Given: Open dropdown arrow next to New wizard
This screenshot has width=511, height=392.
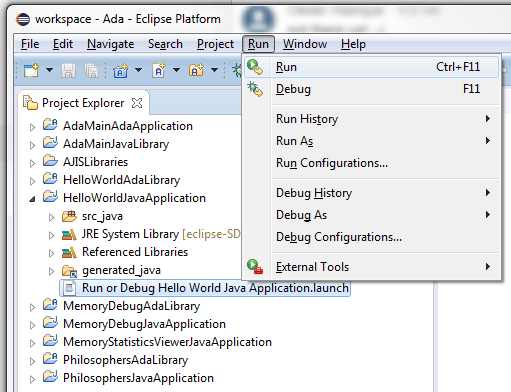Looking at the screenshot, I should tap(49, 70).
